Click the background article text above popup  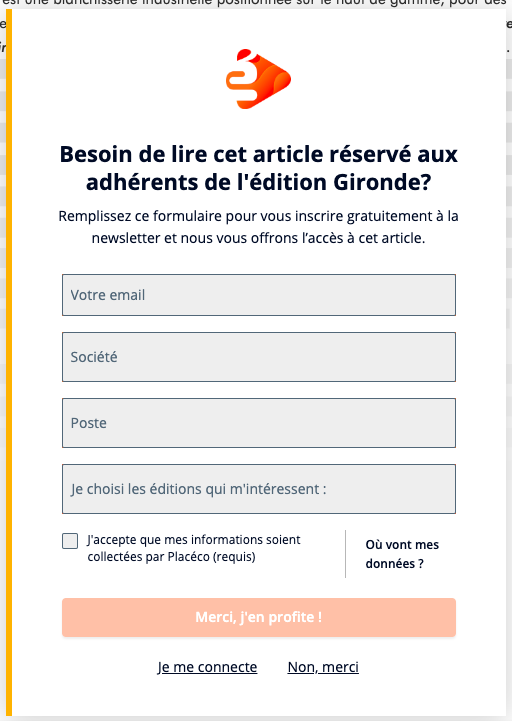[x=256, y=4]
